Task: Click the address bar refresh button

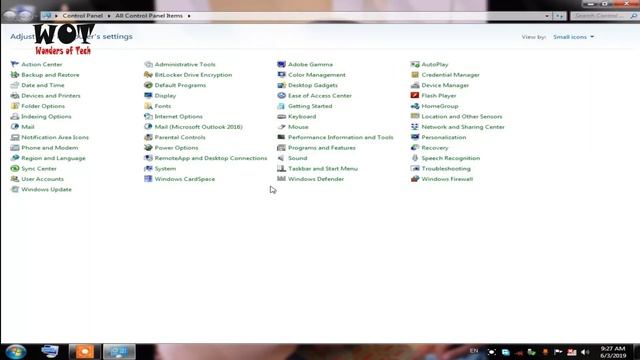Action: pos(559,16)
